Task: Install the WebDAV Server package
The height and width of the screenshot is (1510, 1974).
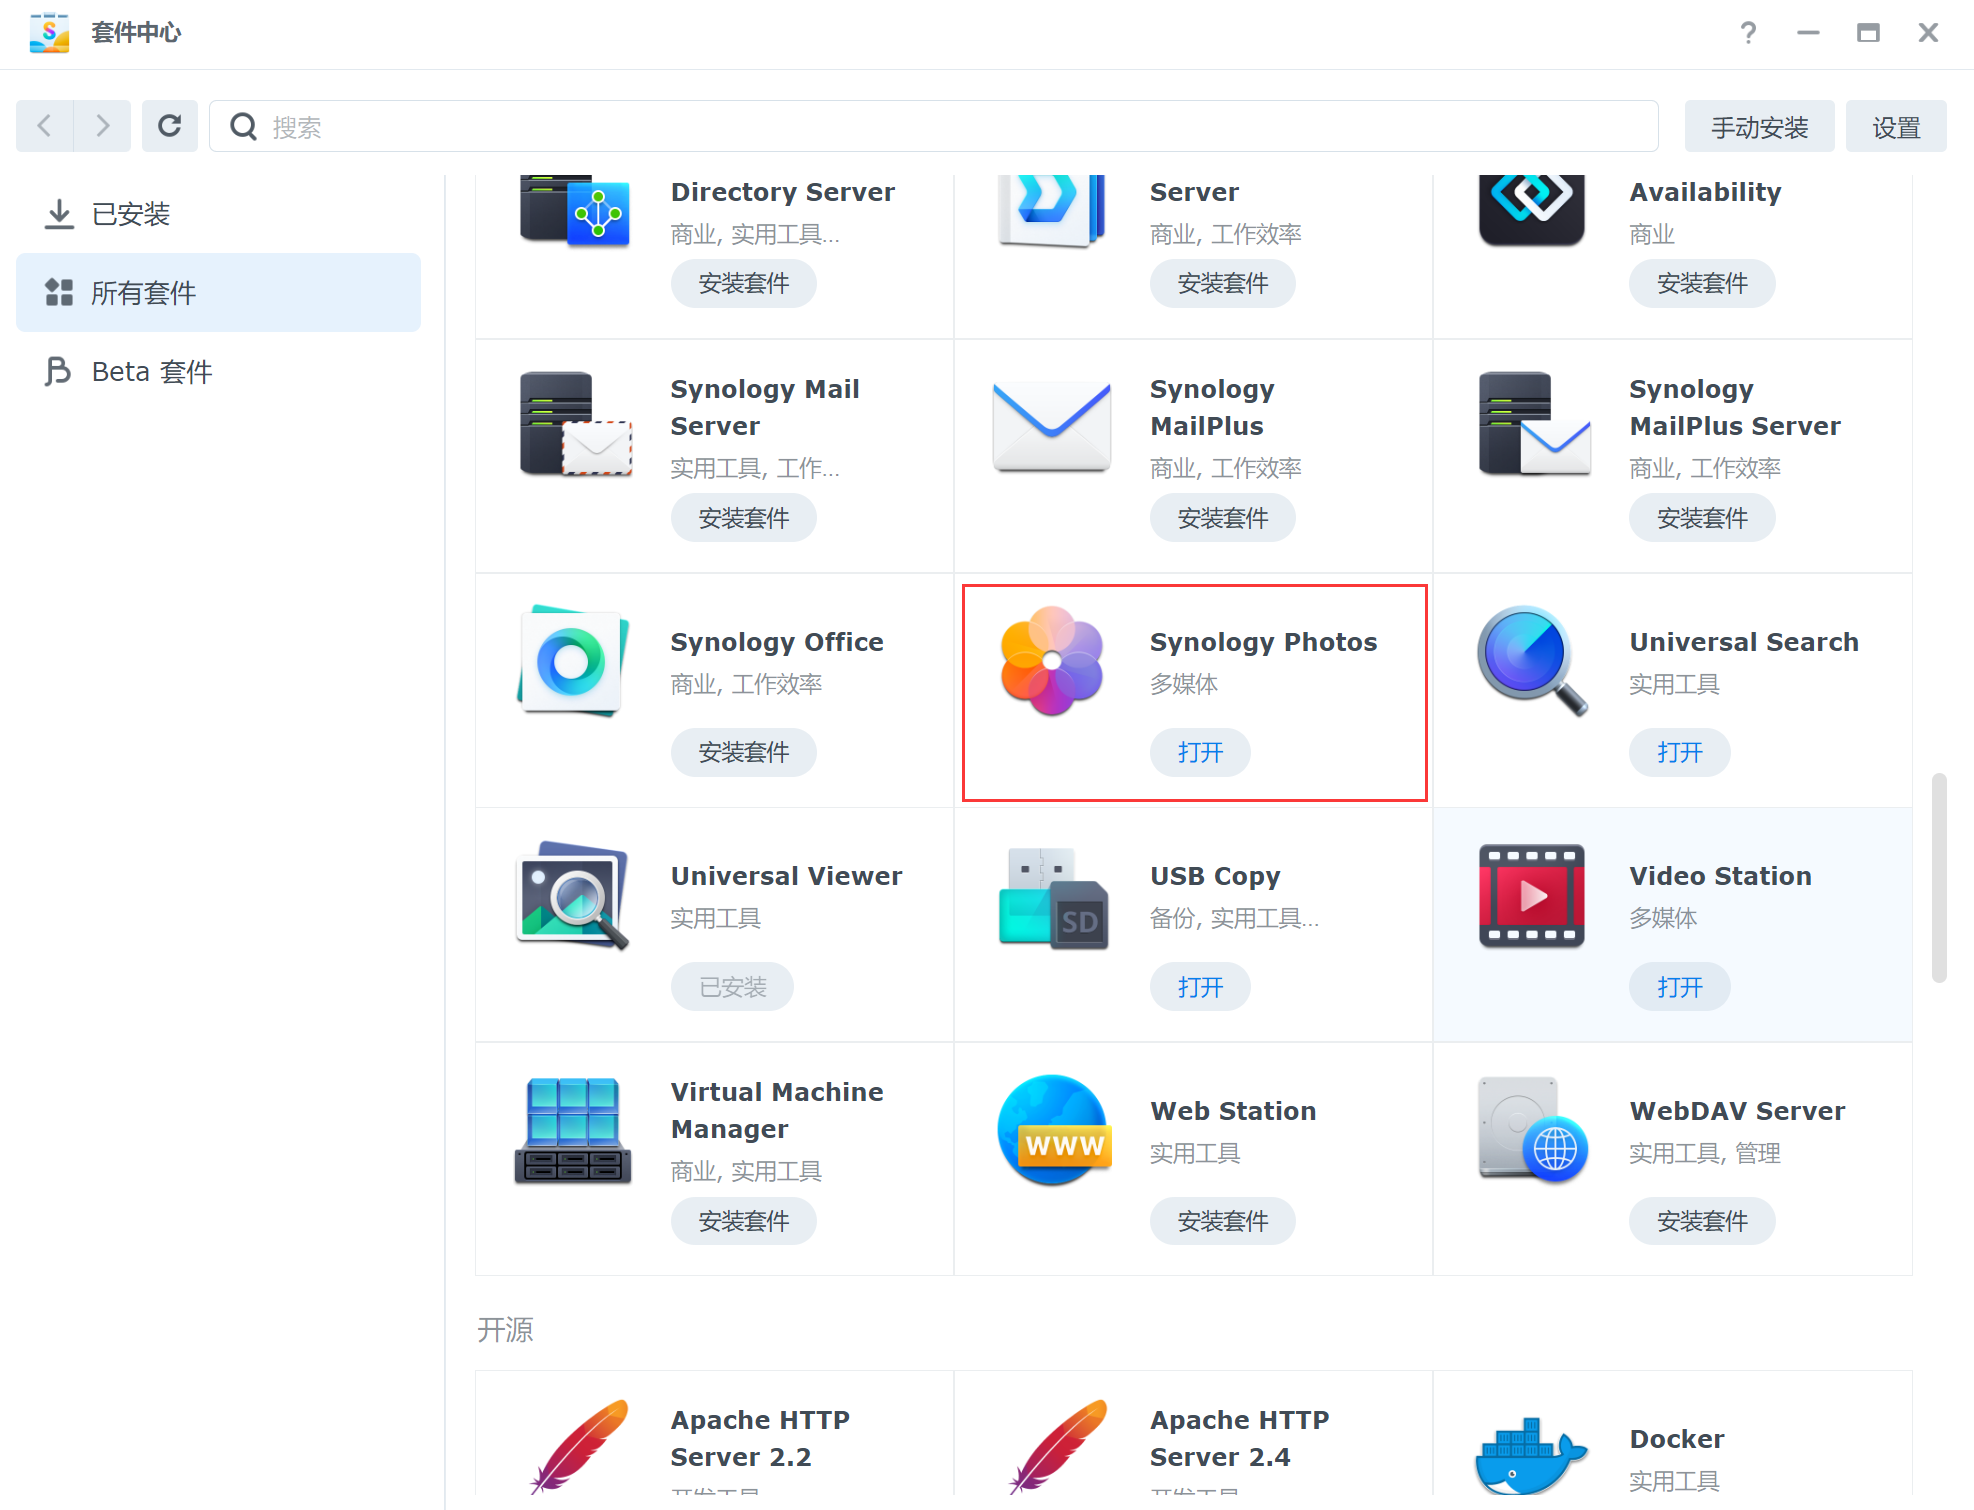Action: (x=1701, y=1221)
